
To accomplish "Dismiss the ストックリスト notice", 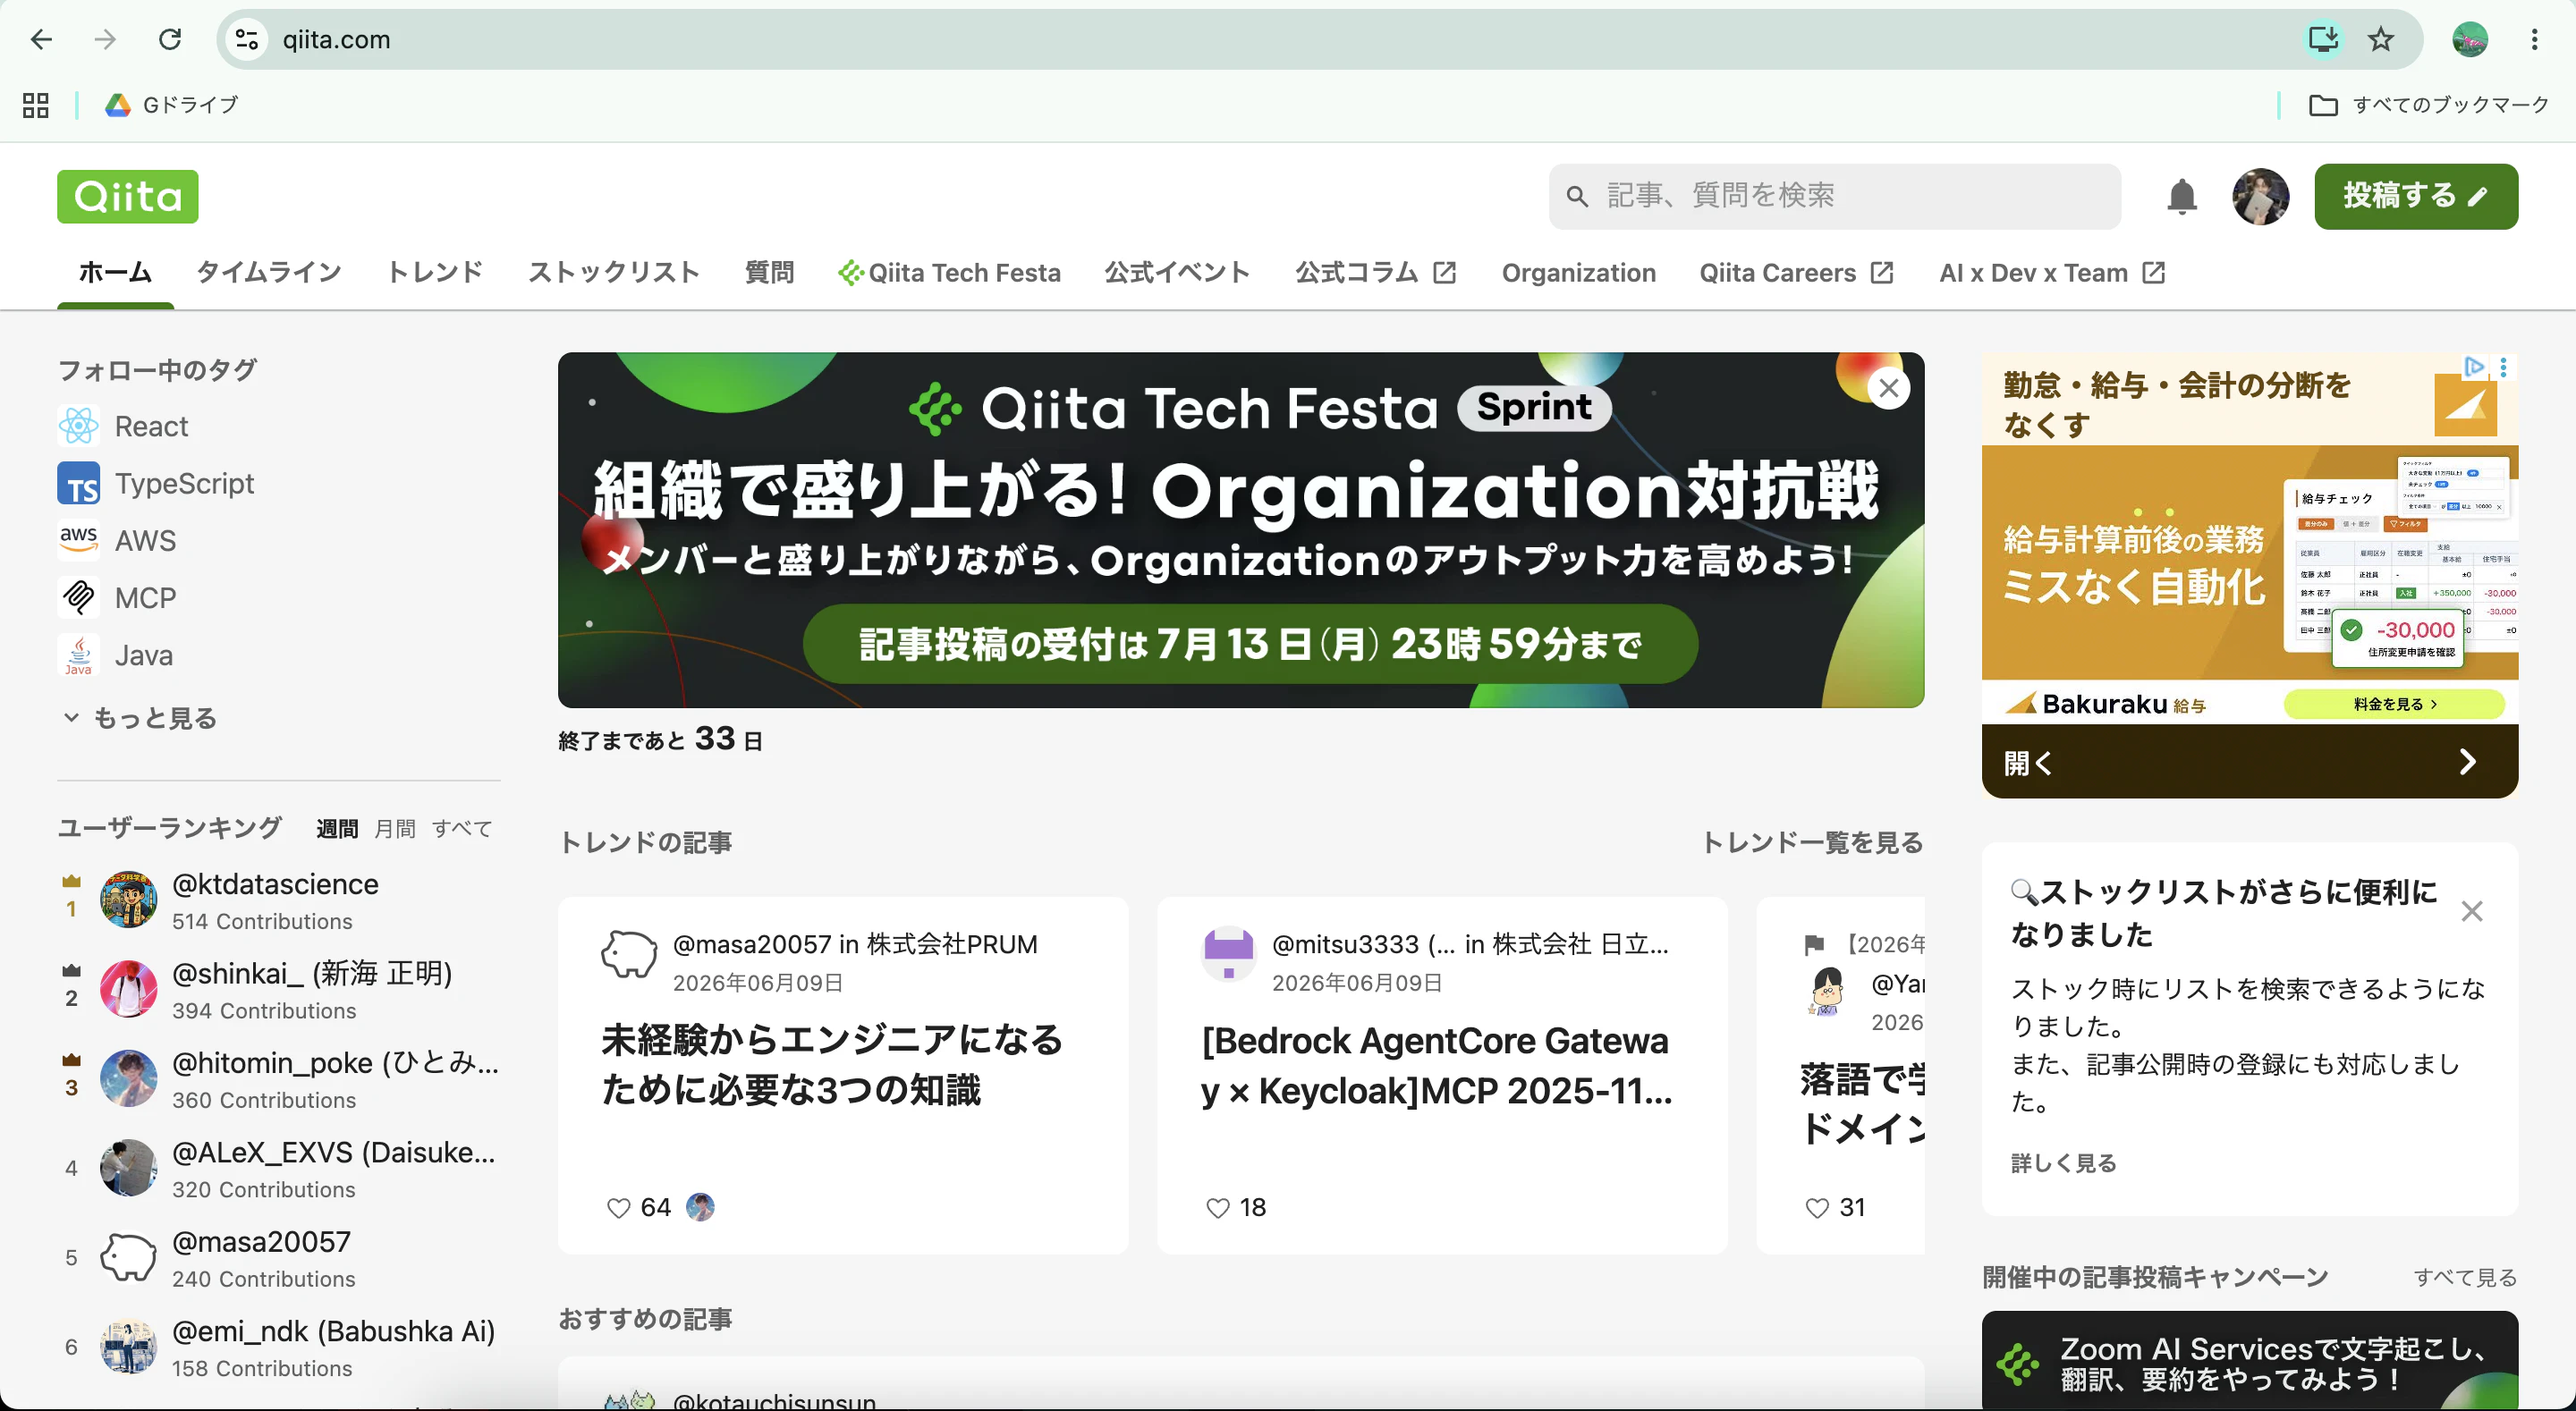I will pyautogui.click(x=2471, y=911).
